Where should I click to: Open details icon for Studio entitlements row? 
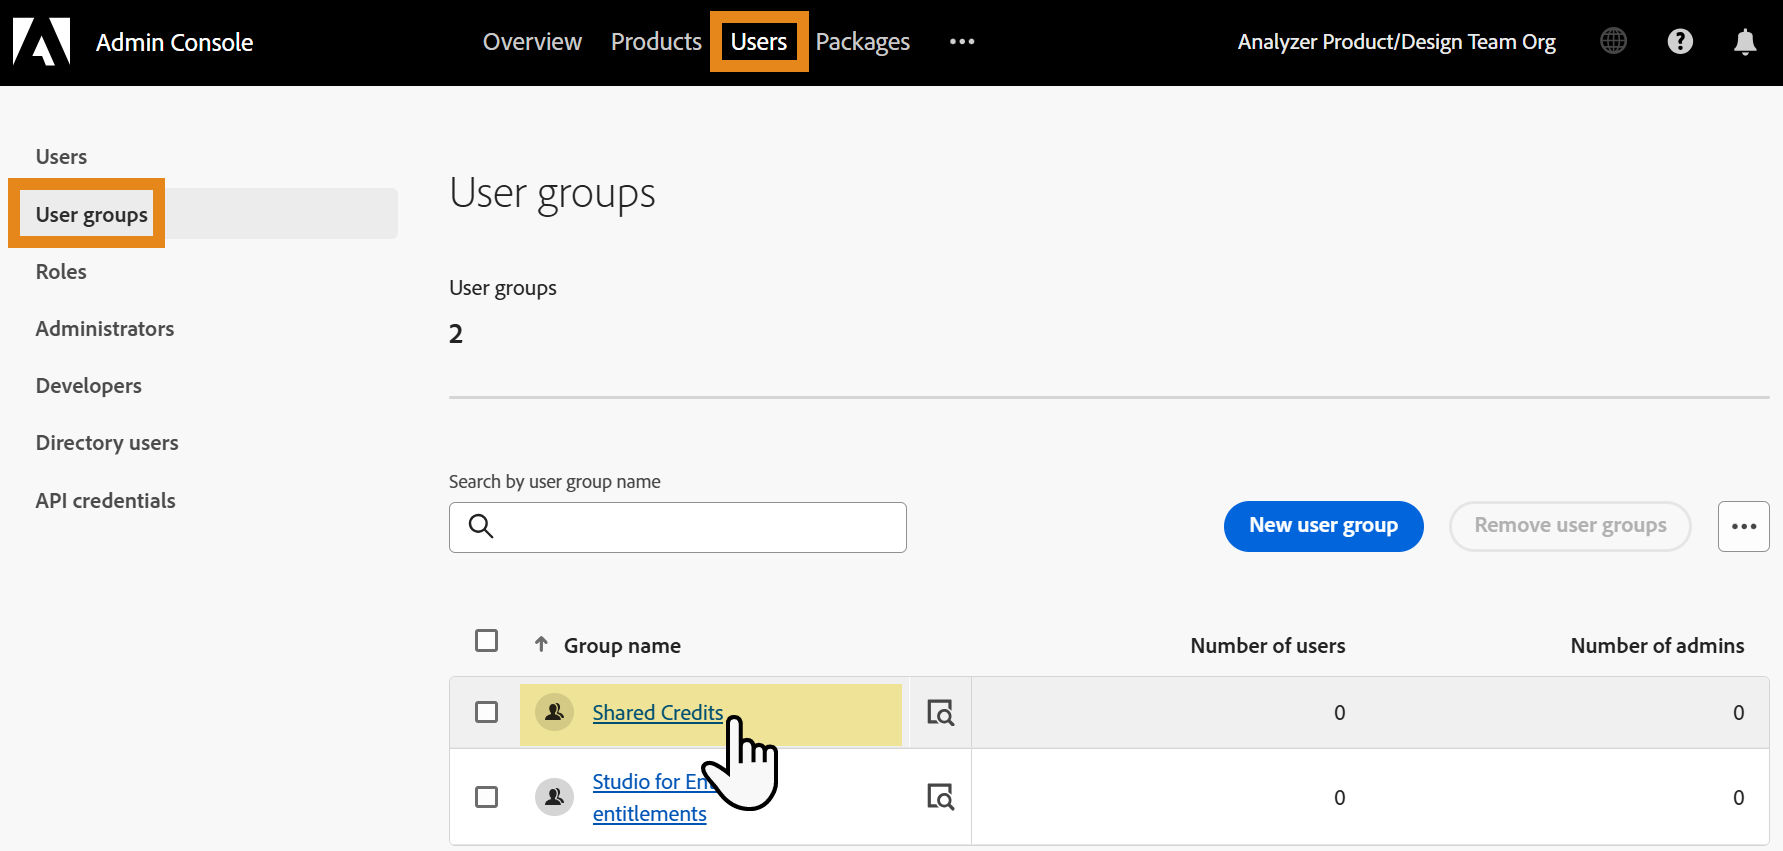(940, 797)
